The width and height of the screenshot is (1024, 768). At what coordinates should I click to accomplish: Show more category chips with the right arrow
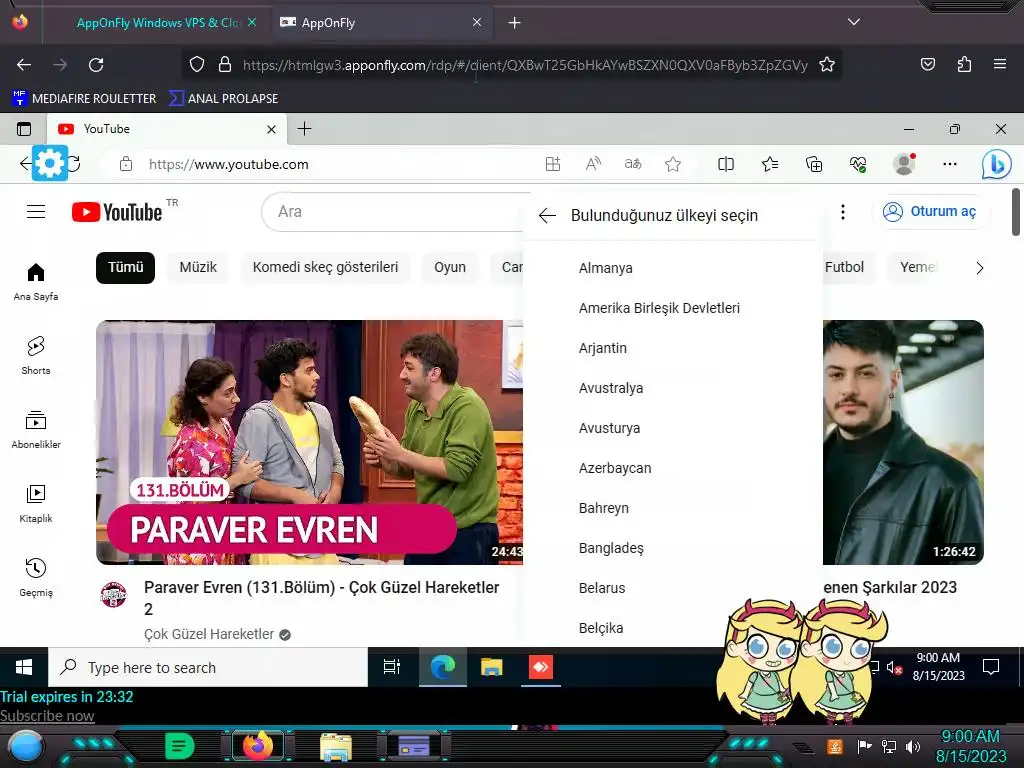coord(979,268)
